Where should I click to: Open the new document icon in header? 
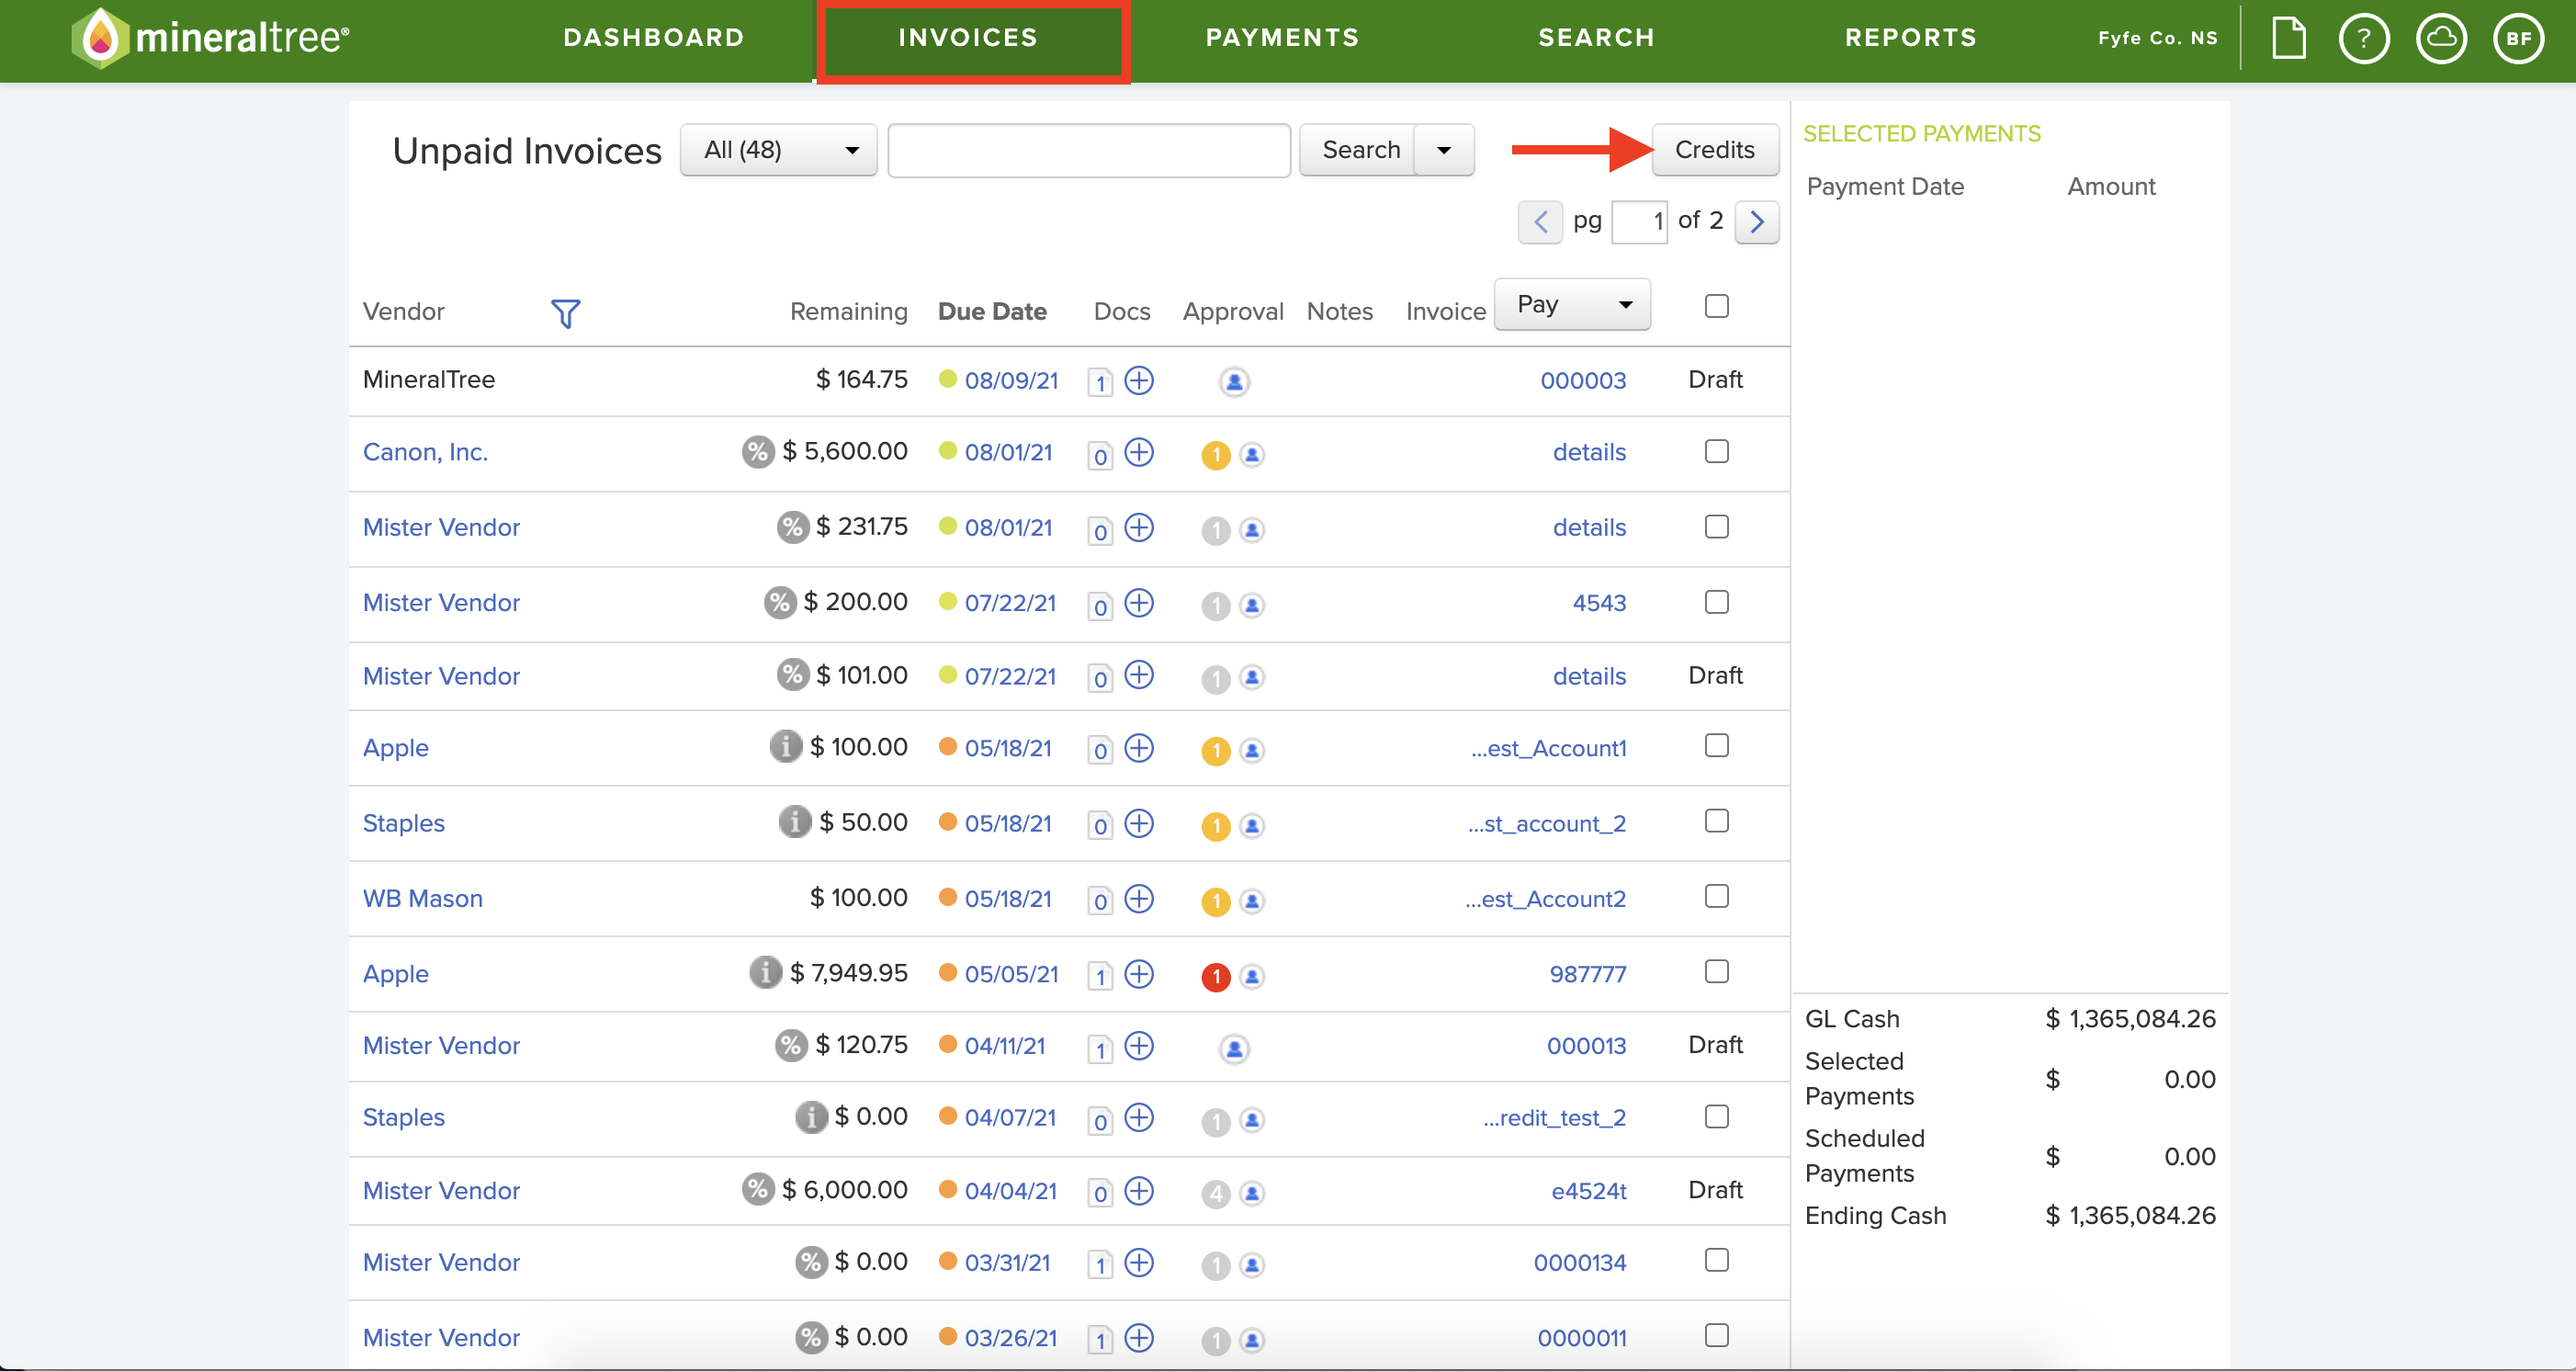click(2288, 39)
